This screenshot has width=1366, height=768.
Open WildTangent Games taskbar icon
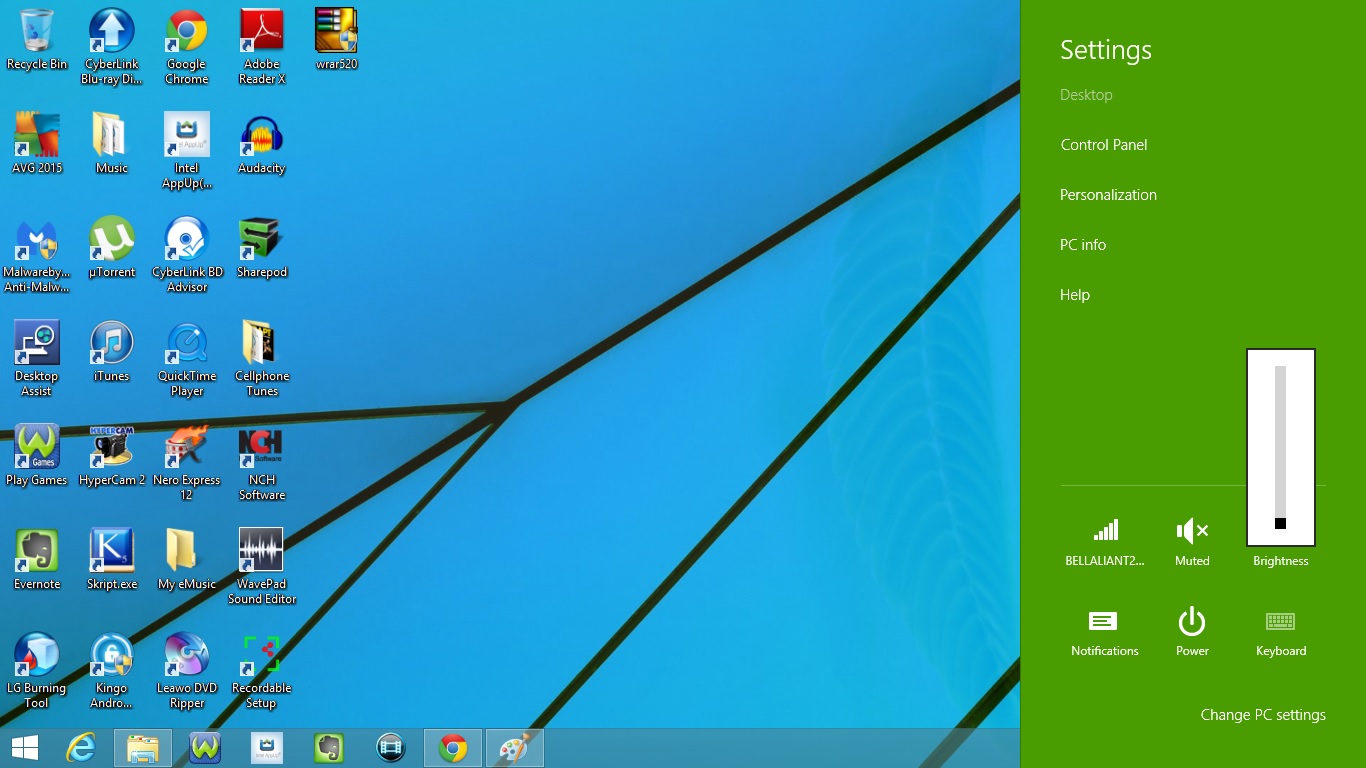tap(205, 748)
